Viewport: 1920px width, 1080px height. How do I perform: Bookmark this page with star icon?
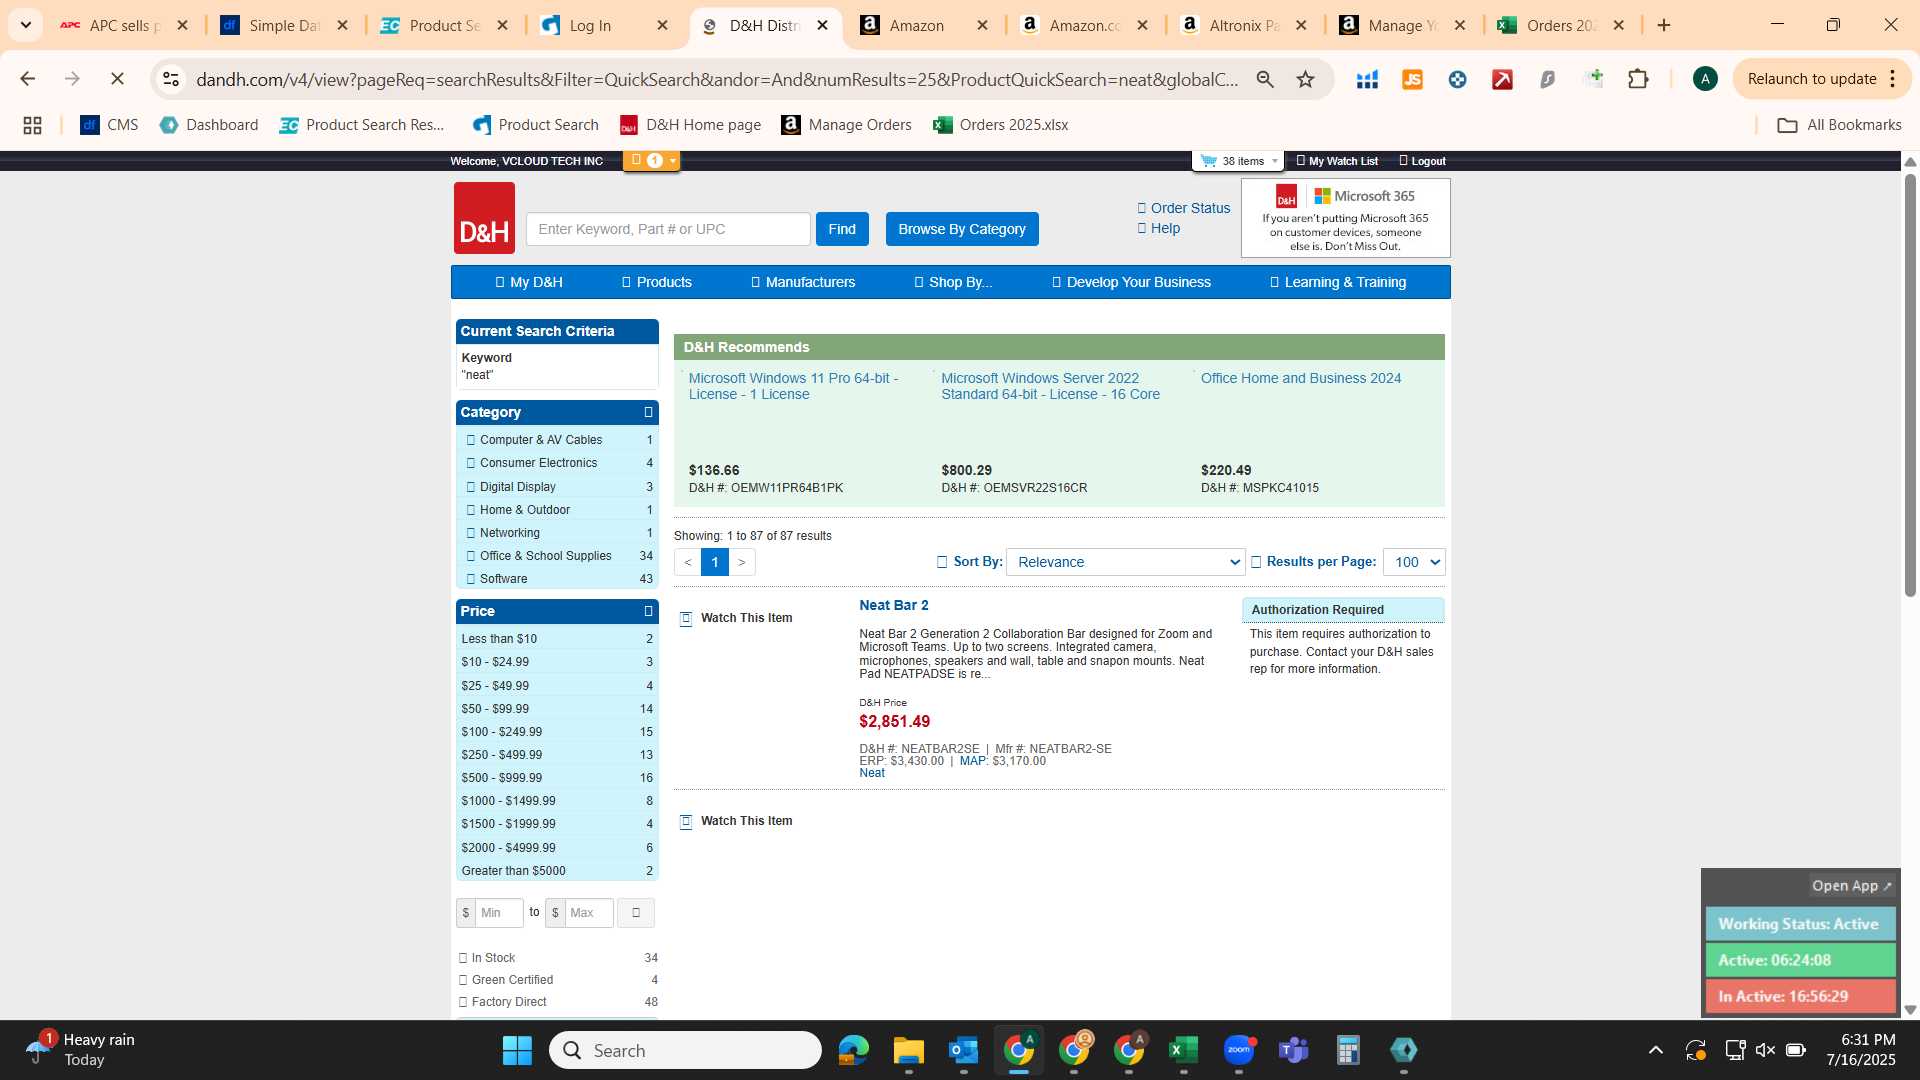tap(1305, 79)
